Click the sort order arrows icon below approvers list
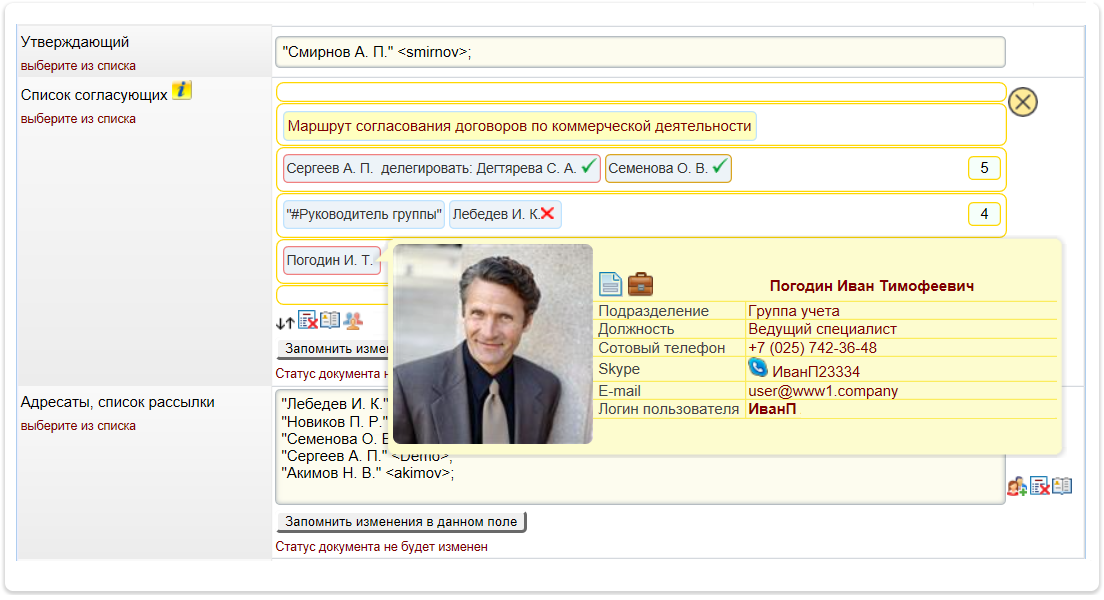Image resolution: width=1104 pixels, height=600 pixels. click(x=285, y=322)
